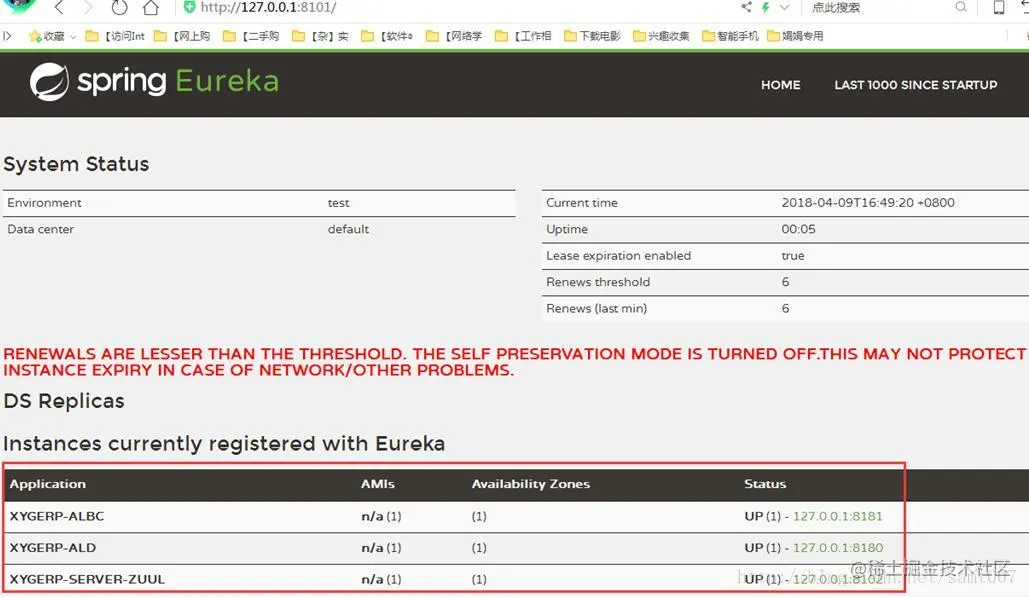The image size is (1029, 597).
Task: Go back with the browser back arrow
Action: [59, 8]
